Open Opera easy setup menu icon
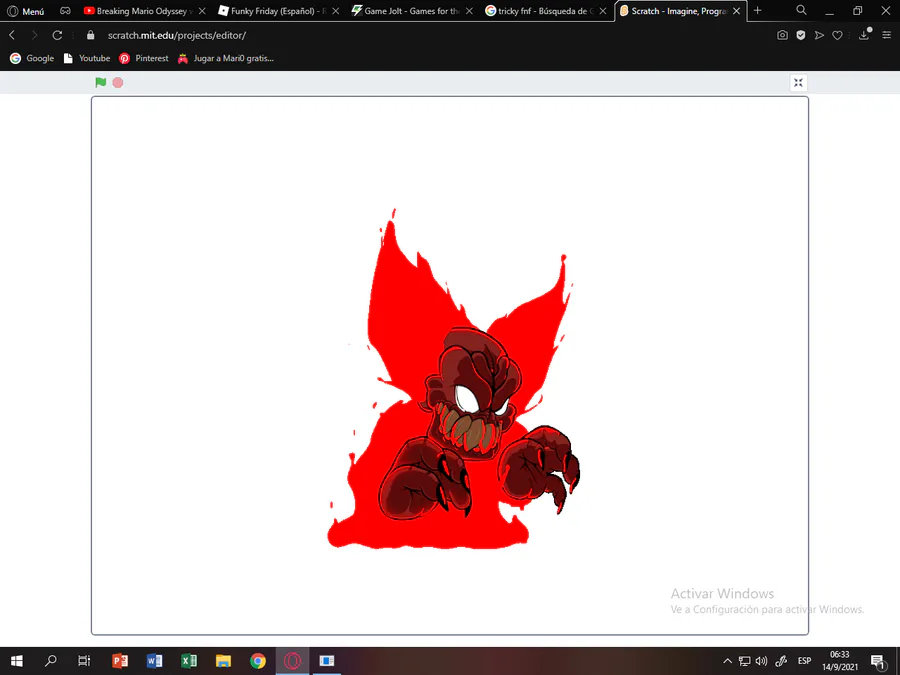This screenshot has width=900, height=675. point(886,35)
